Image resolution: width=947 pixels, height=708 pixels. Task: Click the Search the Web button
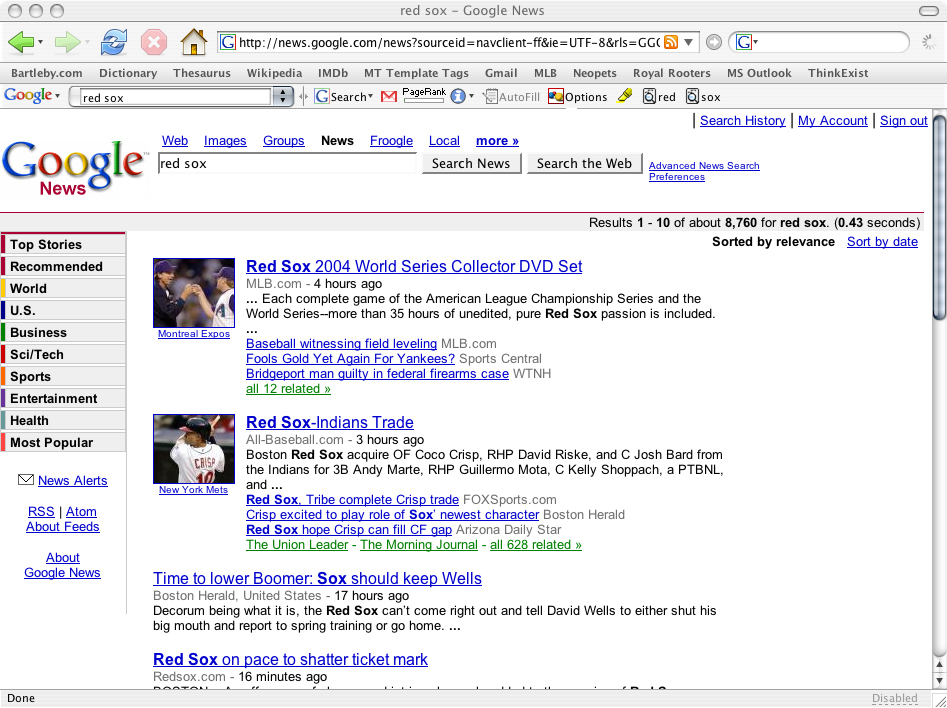[x=584, y=164]
